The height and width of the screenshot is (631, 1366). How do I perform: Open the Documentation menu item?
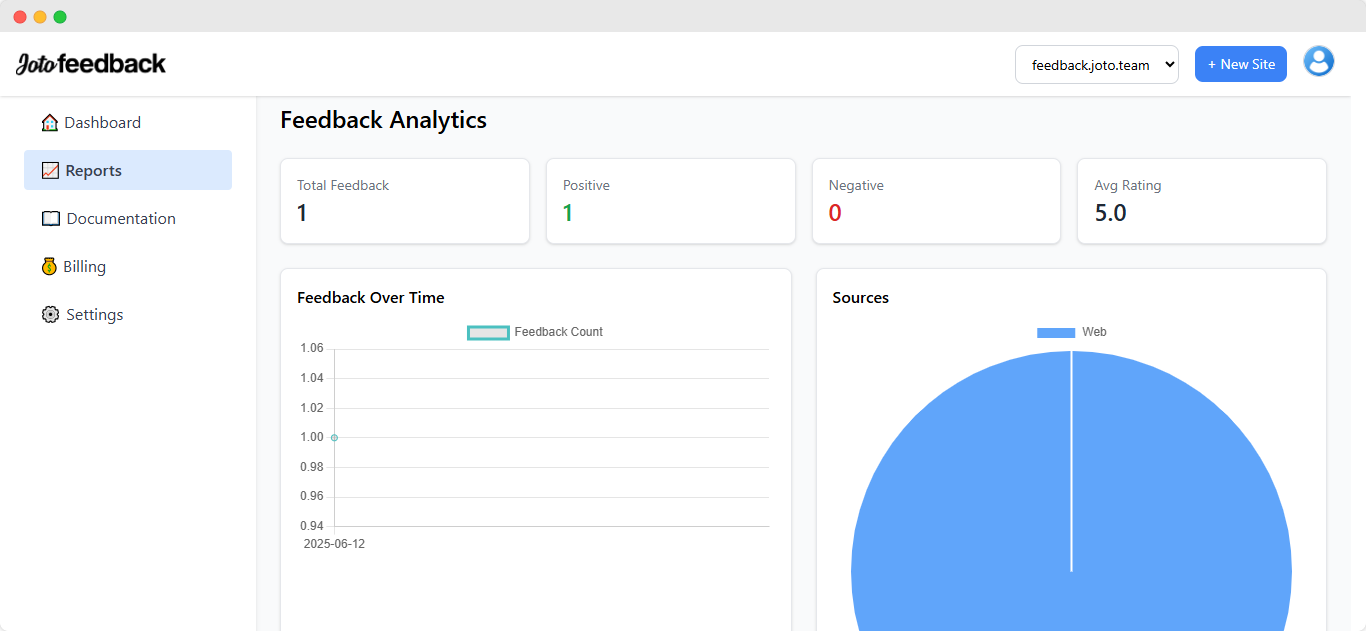point(128,218)
